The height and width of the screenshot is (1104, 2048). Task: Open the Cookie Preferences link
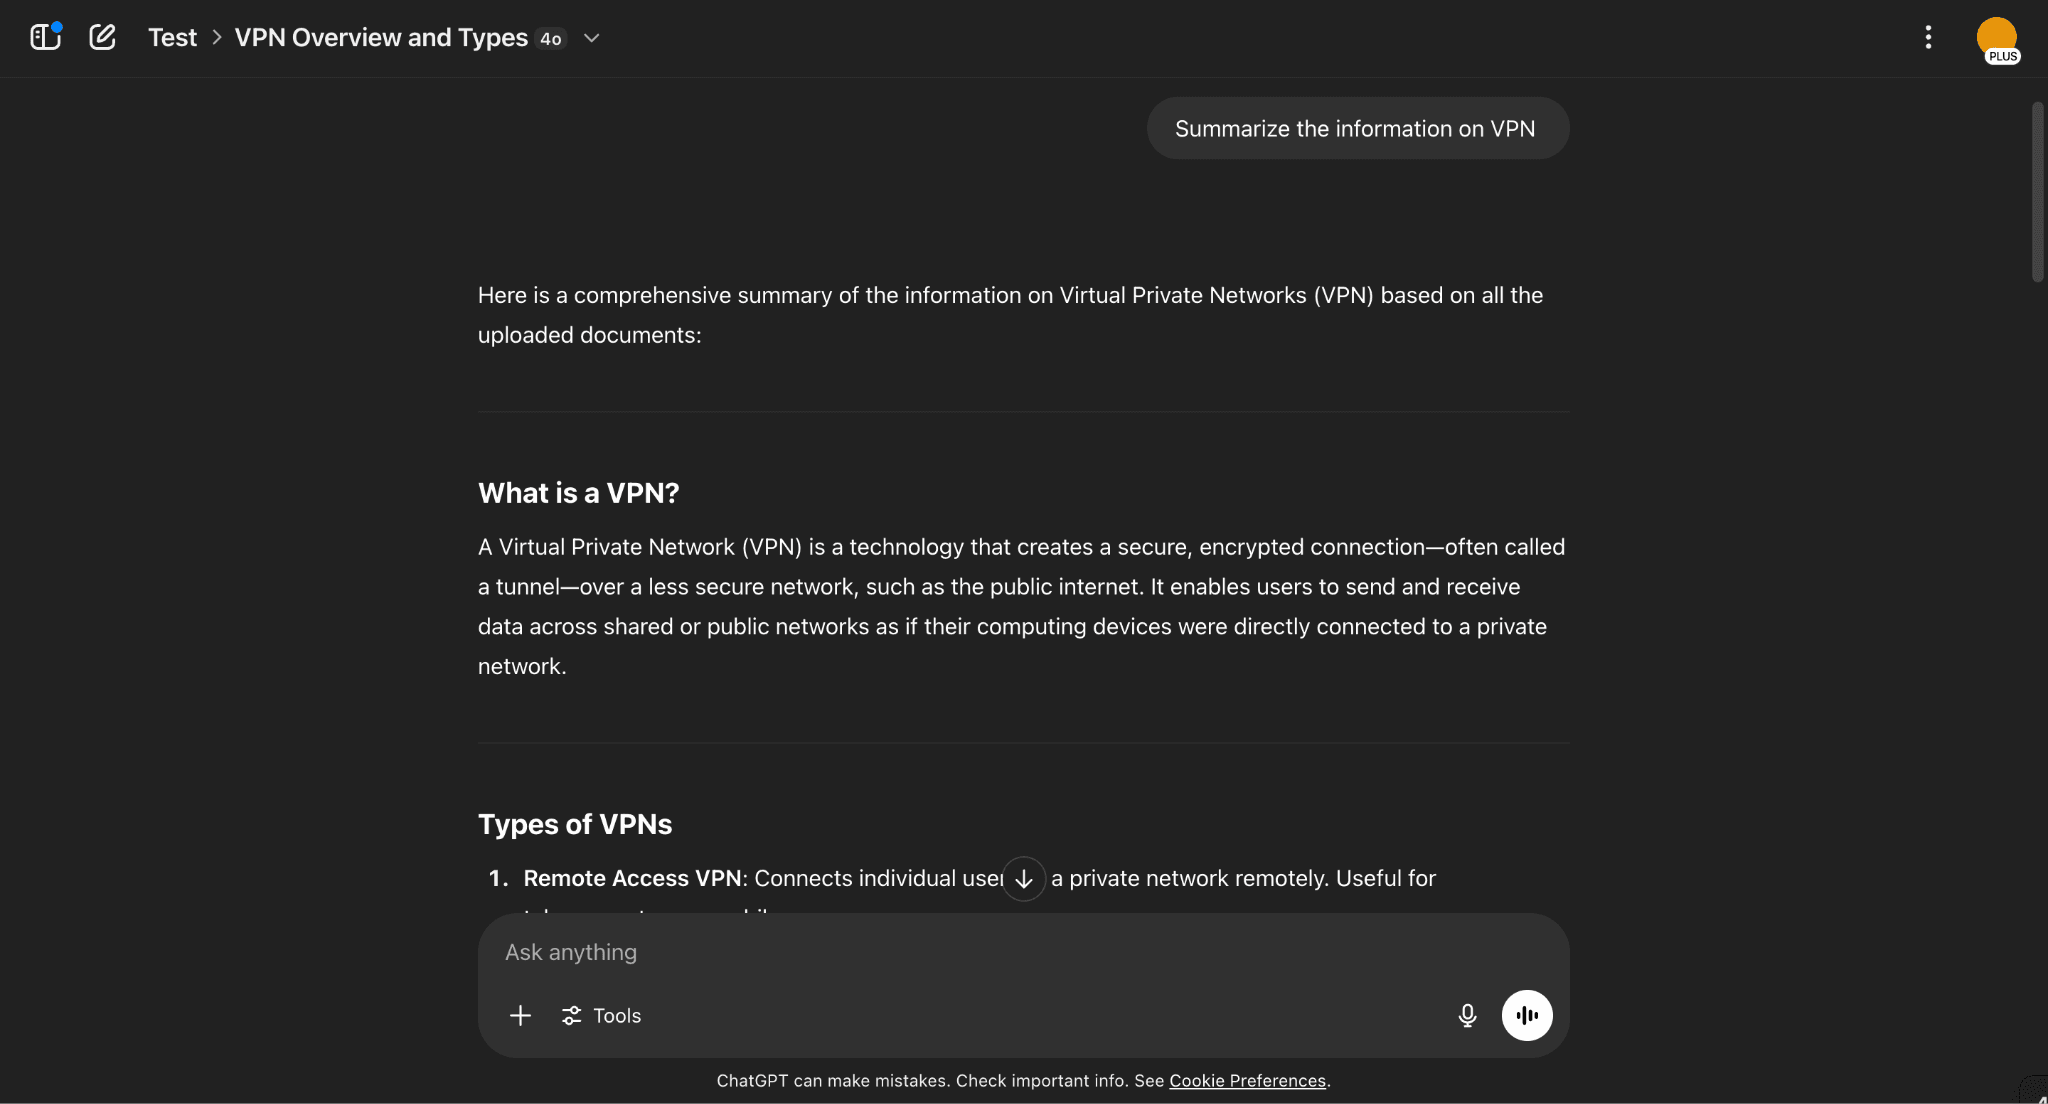tap(1247, 1081)
